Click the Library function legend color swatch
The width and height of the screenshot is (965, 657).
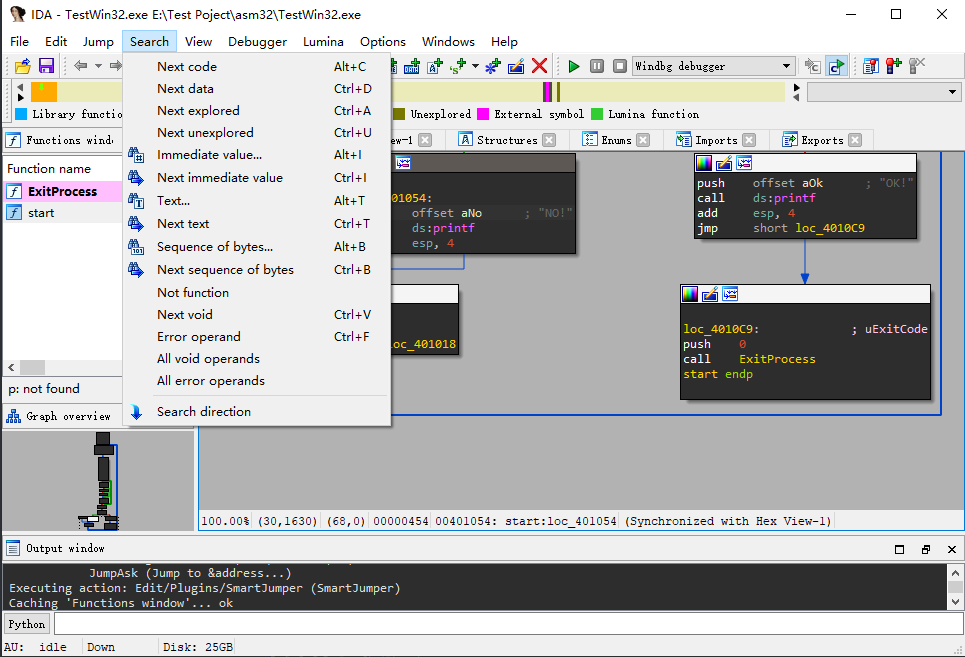coord(21,114)
